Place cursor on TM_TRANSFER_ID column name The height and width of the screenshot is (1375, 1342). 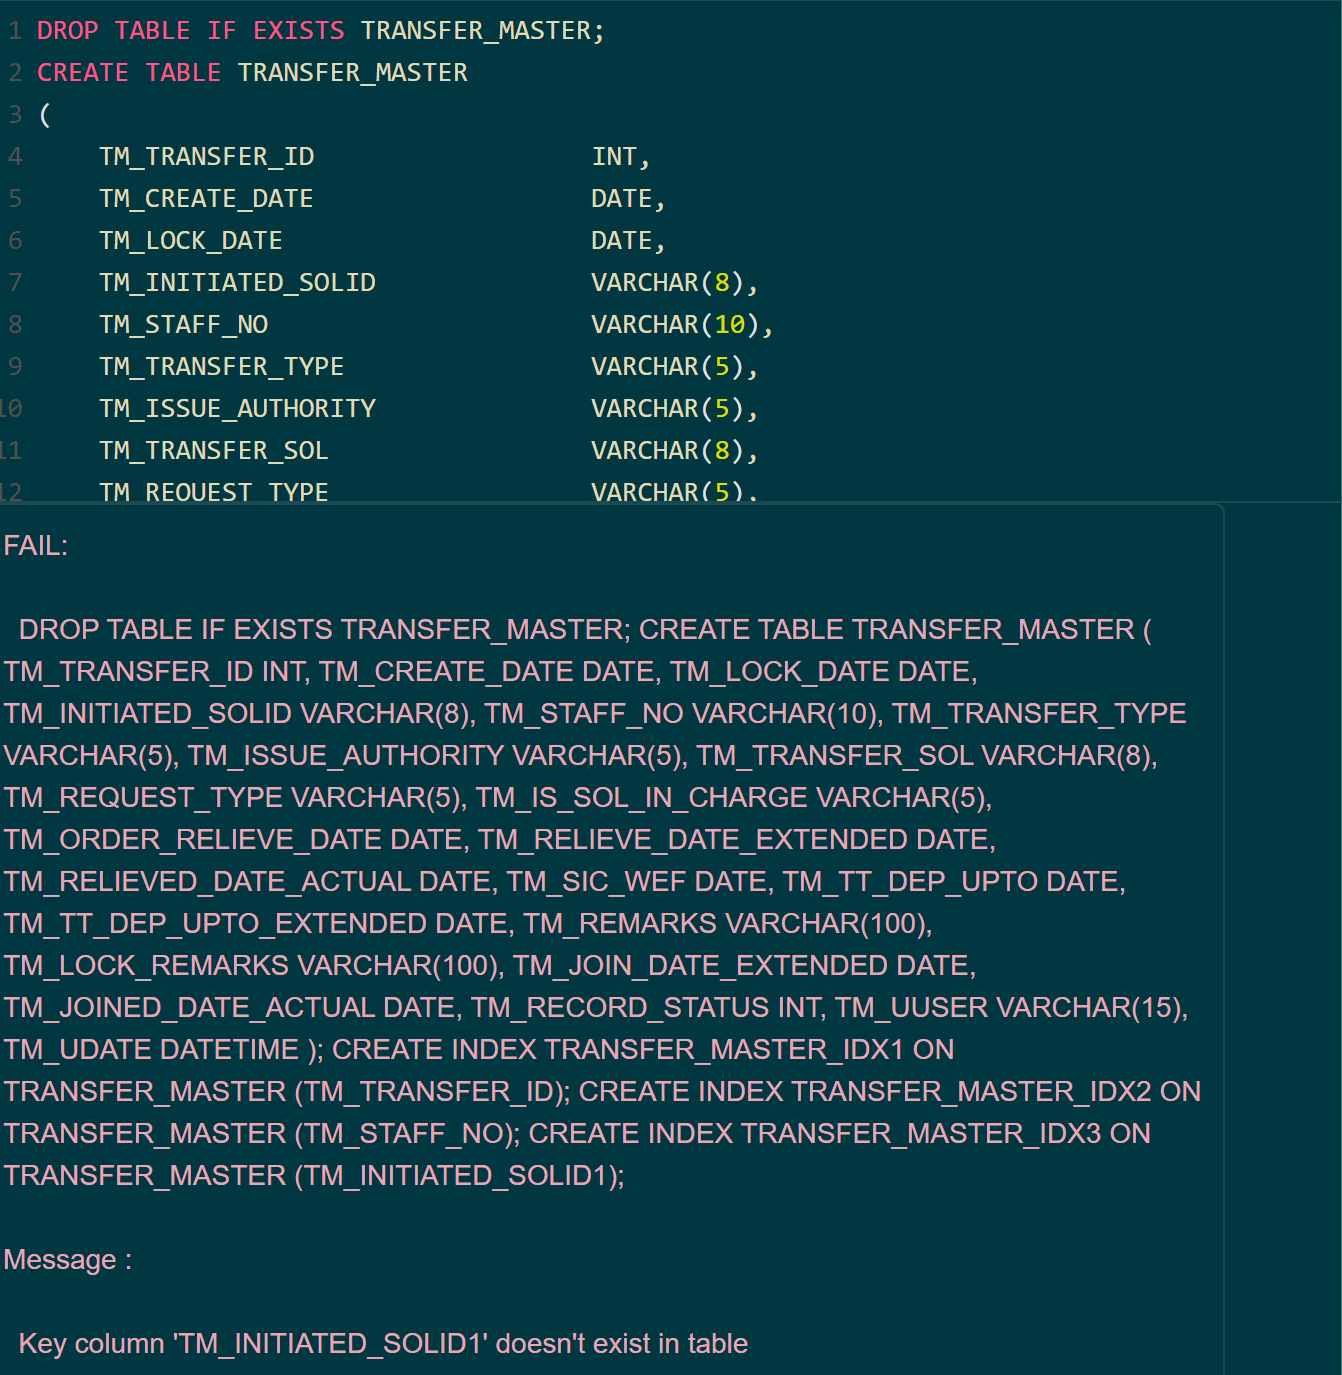(206, 156)
